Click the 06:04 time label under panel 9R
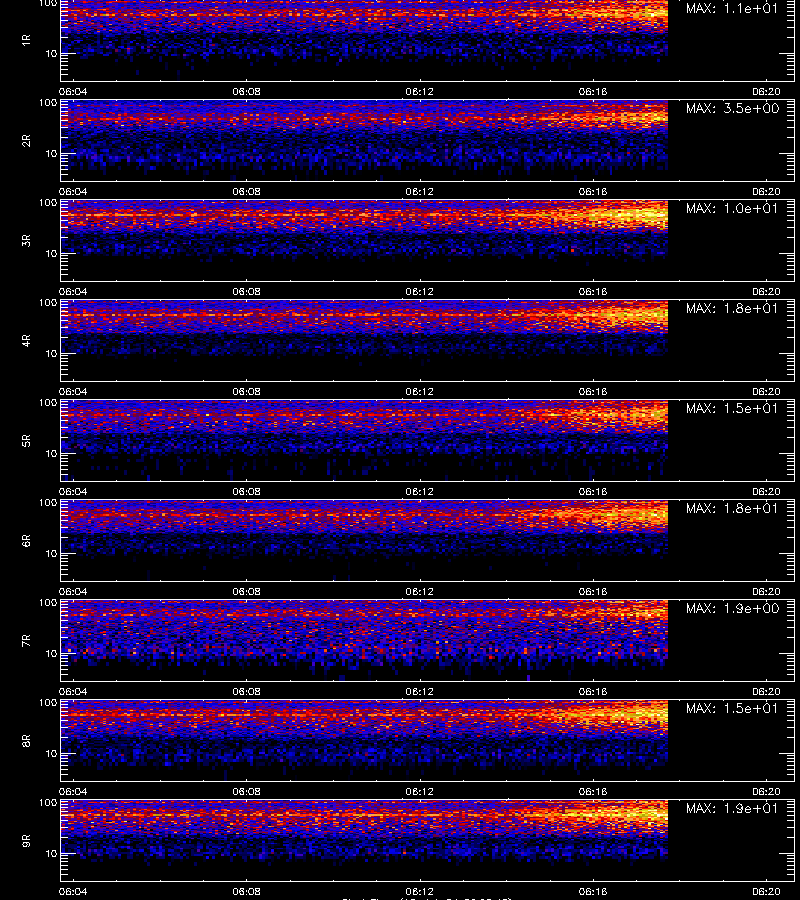Image resolution: width=800 pixels, height=900 pixels. 73,891
